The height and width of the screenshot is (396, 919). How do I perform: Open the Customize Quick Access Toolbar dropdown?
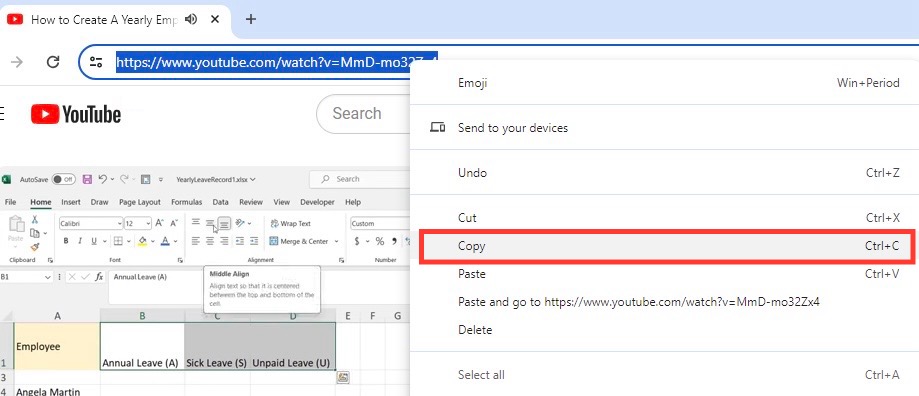click(x=161, y=180)
